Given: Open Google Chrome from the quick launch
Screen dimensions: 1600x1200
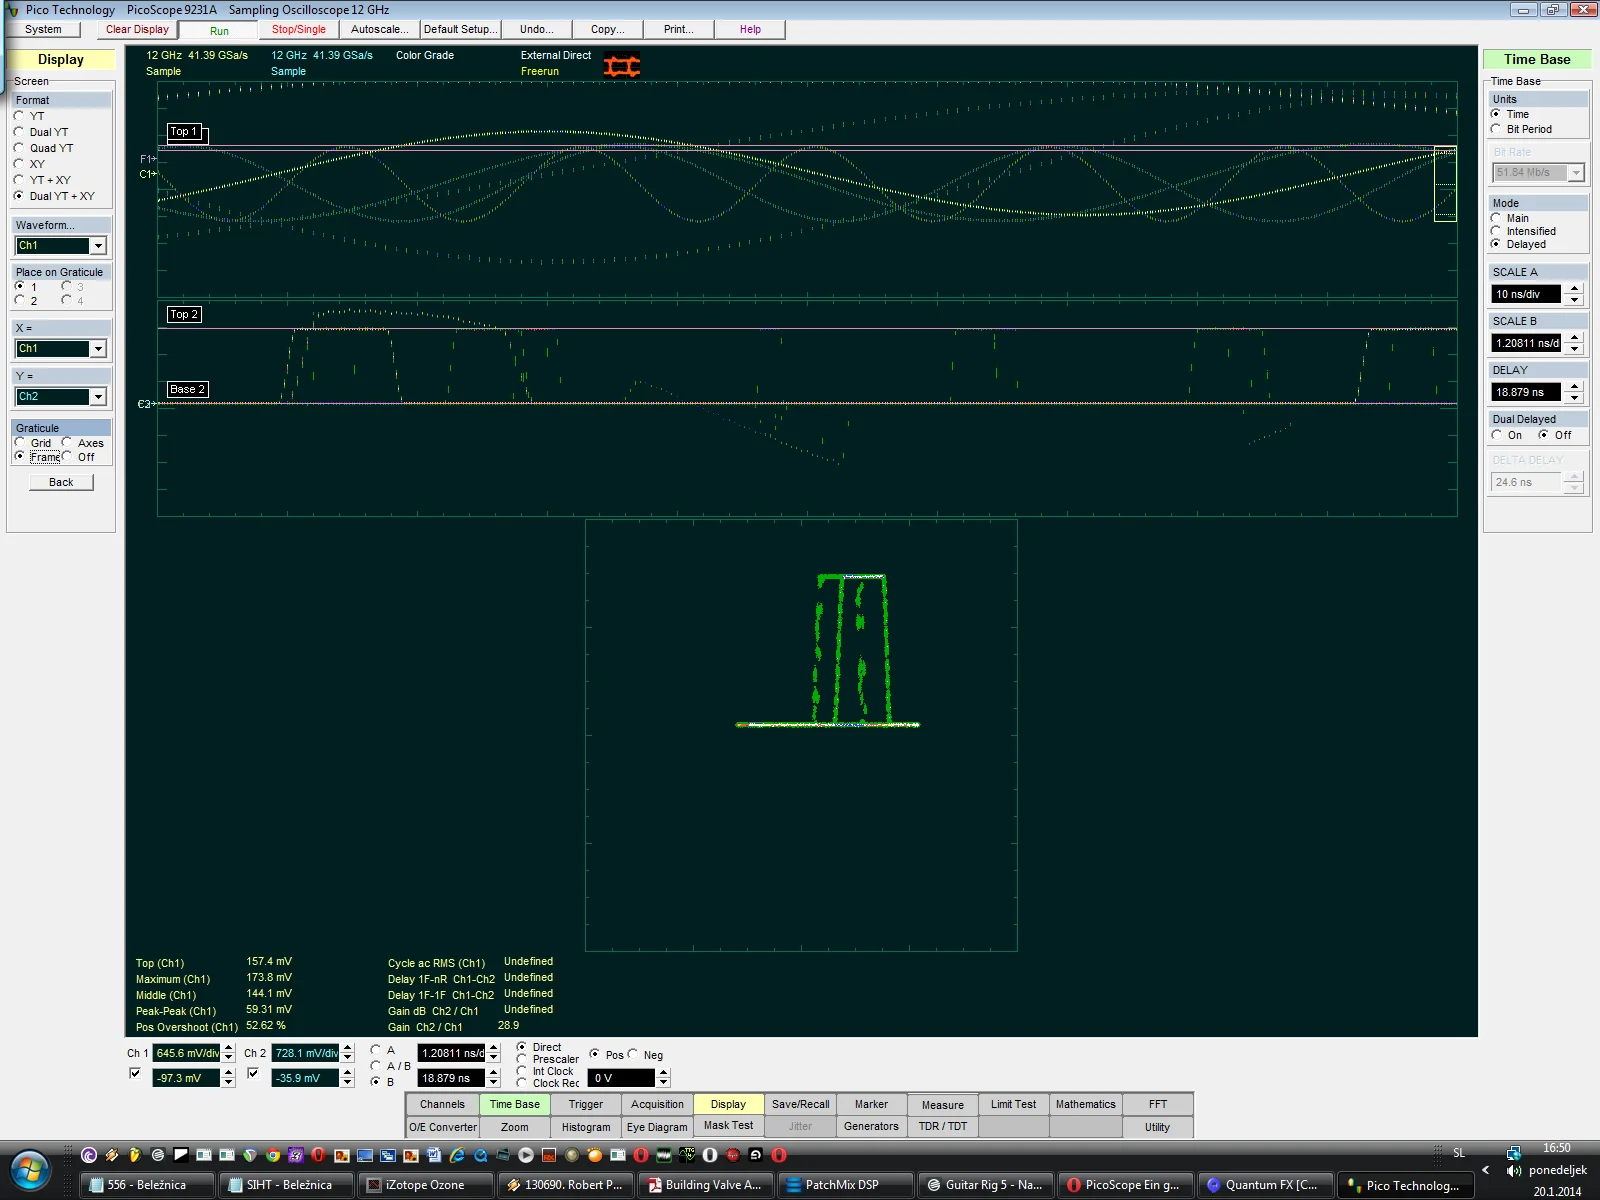Looking at the screenshot, I should click(x=272, y=1155).
